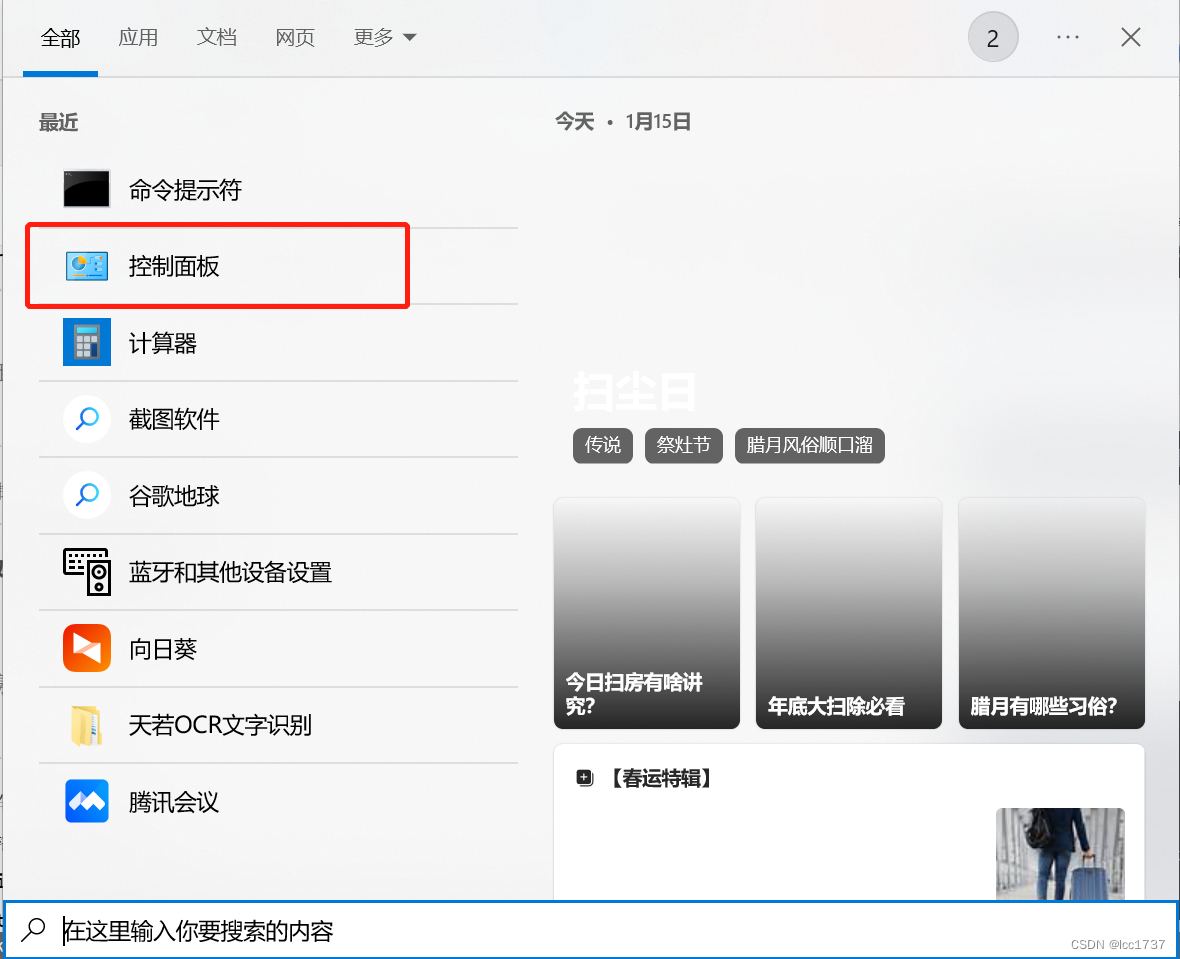Open the 今日扫房有啥讲究 card
This screenshot has width=1180, height=959.
tap(646, 613)
